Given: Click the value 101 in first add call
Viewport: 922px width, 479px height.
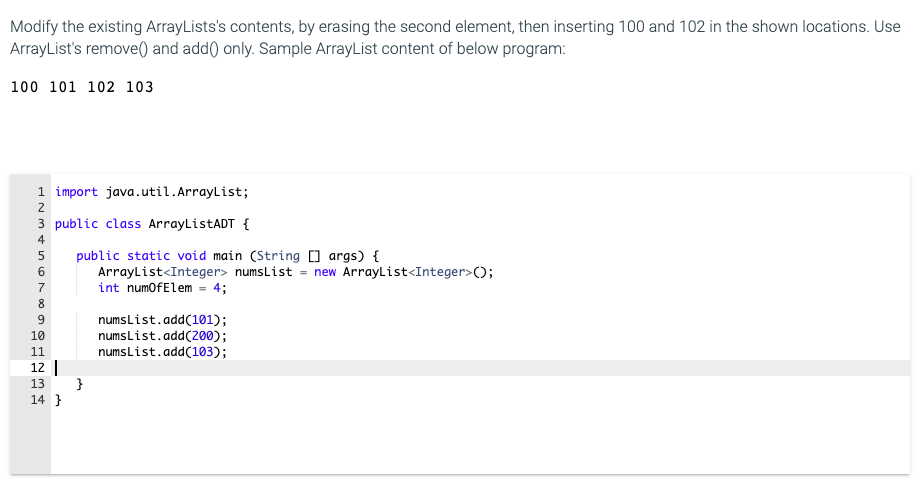Looking at the screenshot, I should 202,320.
